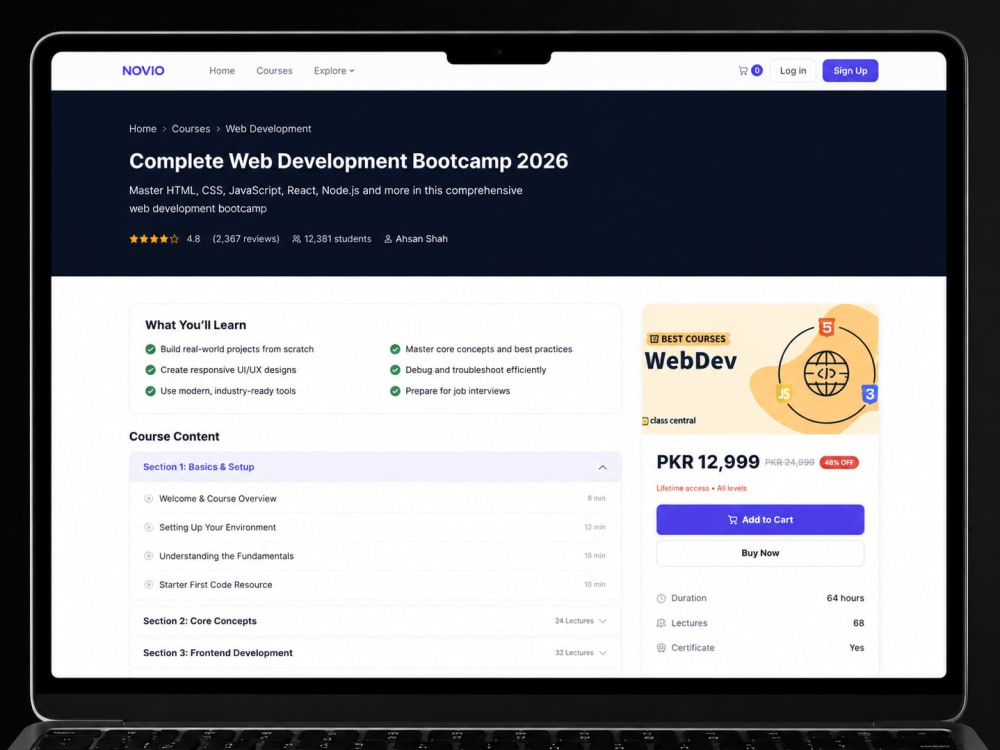The width and height of the screenshot is (1000, 750).
Task: Click check icon beside Prepare for job interviews
Action: pyautogui.click(x=395, y=391)
